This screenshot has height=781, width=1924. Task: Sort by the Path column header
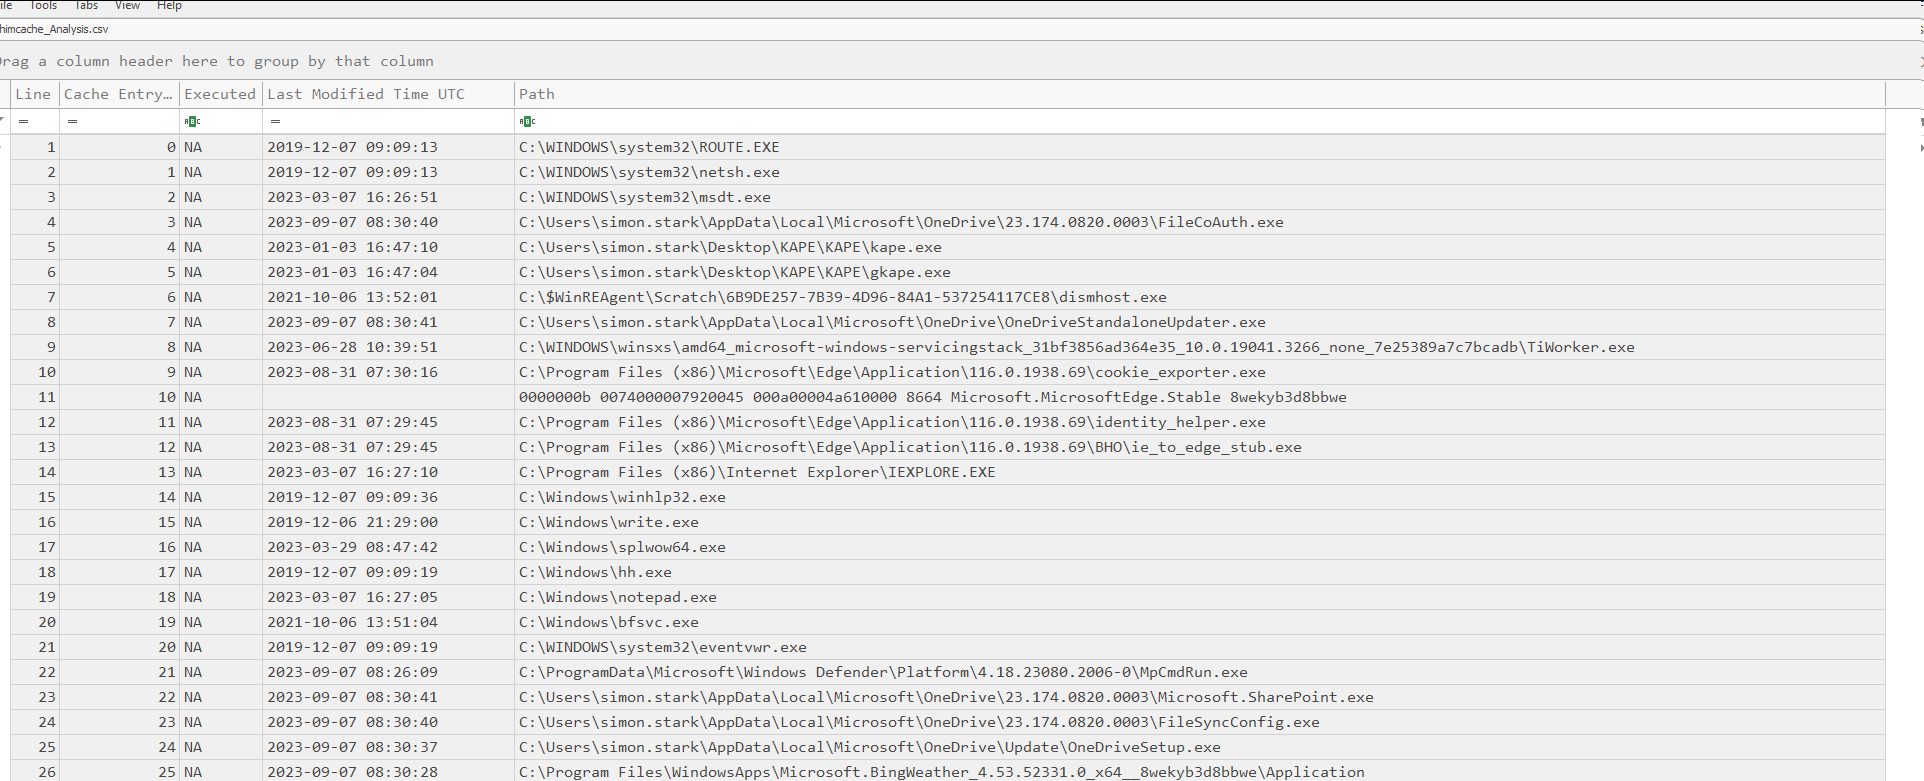tap(537, 94)
